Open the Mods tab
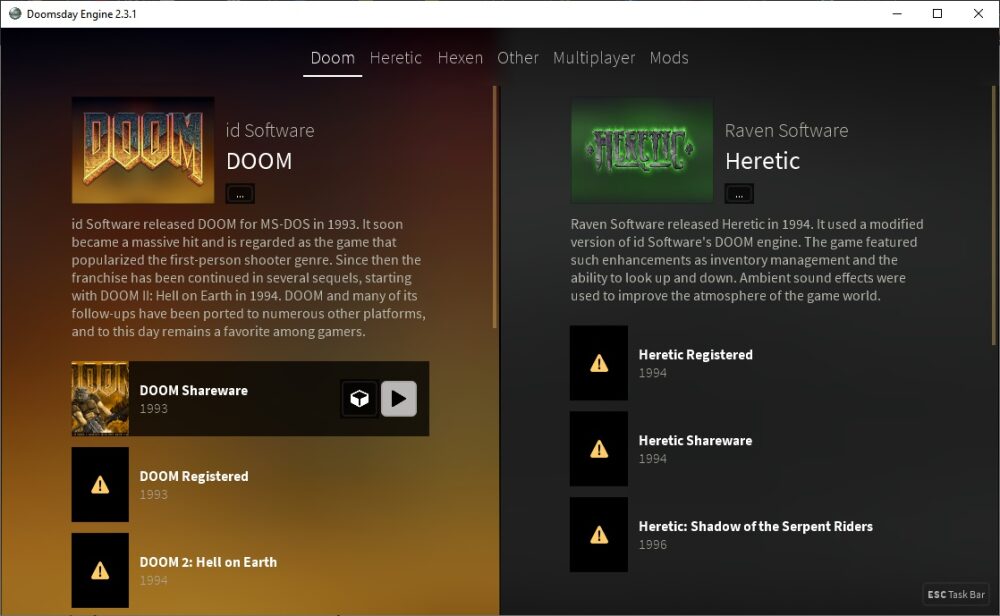This screenshot has width=1000, height=616. [669, 58]
